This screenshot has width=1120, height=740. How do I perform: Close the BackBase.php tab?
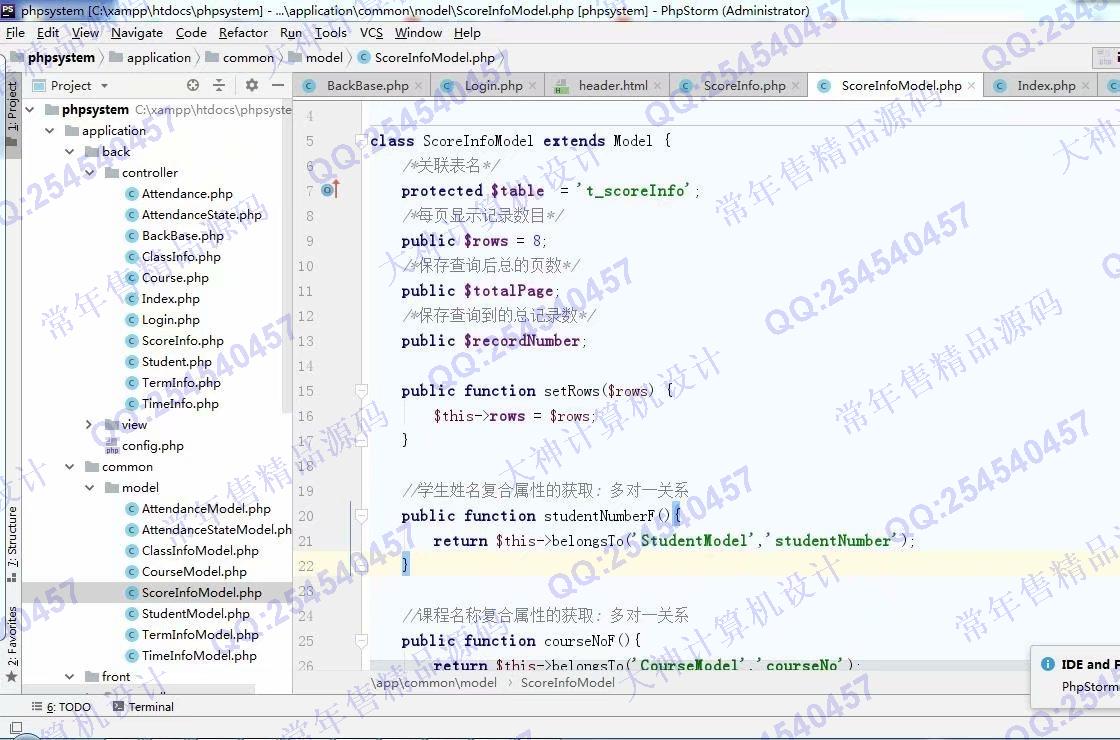coord(419,86)
